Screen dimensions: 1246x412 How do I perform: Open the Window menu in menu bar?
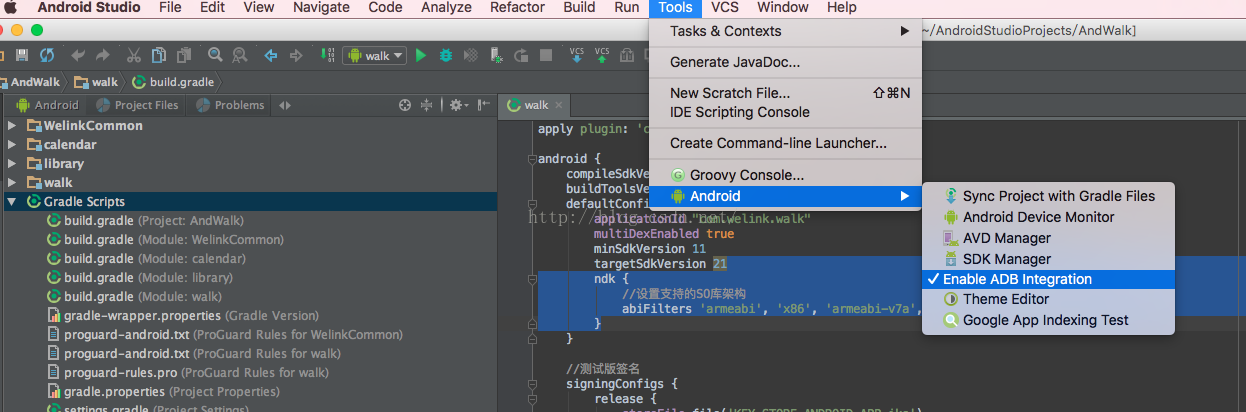(783, 7)
